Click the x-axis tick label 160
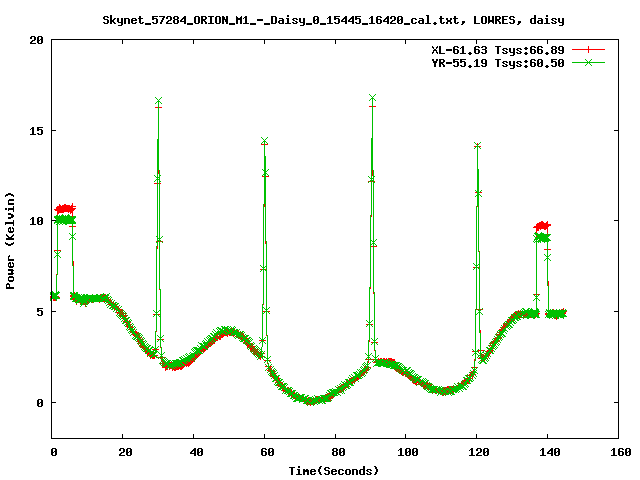640x480 pixels. click(x=621, y=452)
